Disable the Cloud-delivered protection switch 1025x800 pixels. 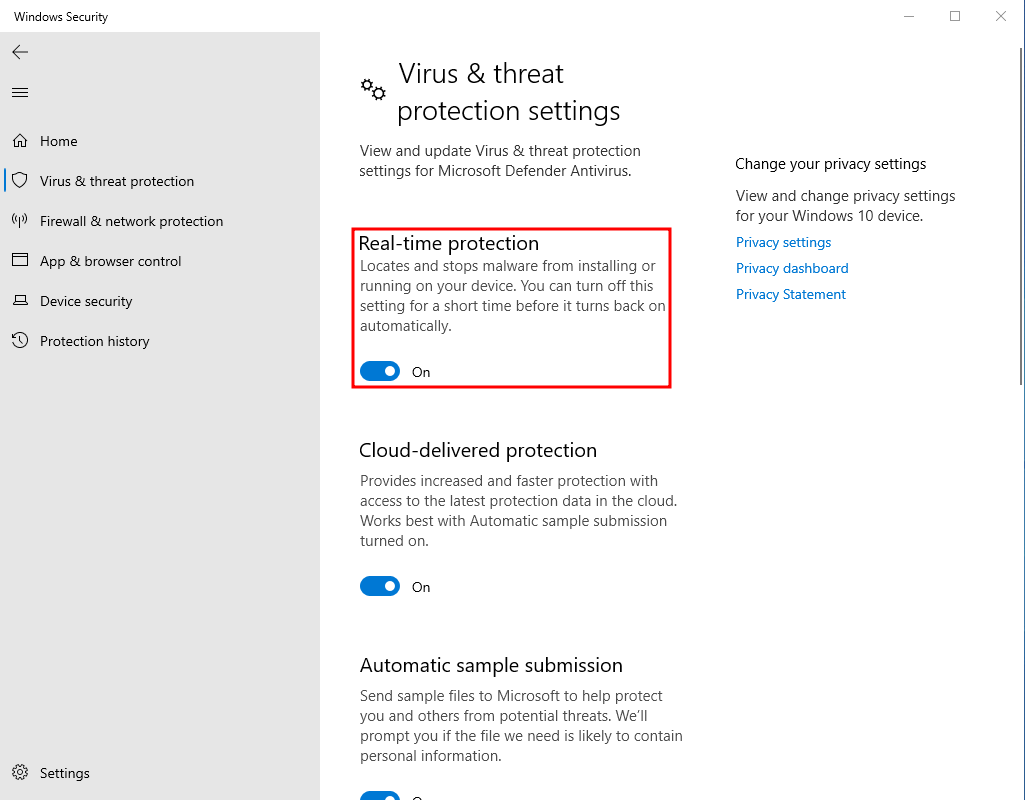pos(380,586)
